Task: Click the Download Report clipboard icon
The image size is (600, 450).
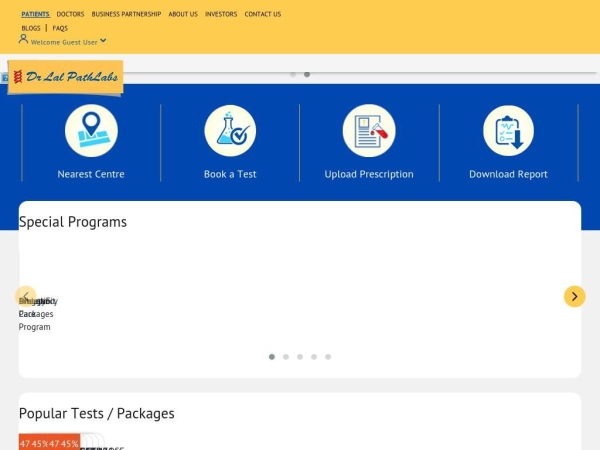Action: [508, 131]
